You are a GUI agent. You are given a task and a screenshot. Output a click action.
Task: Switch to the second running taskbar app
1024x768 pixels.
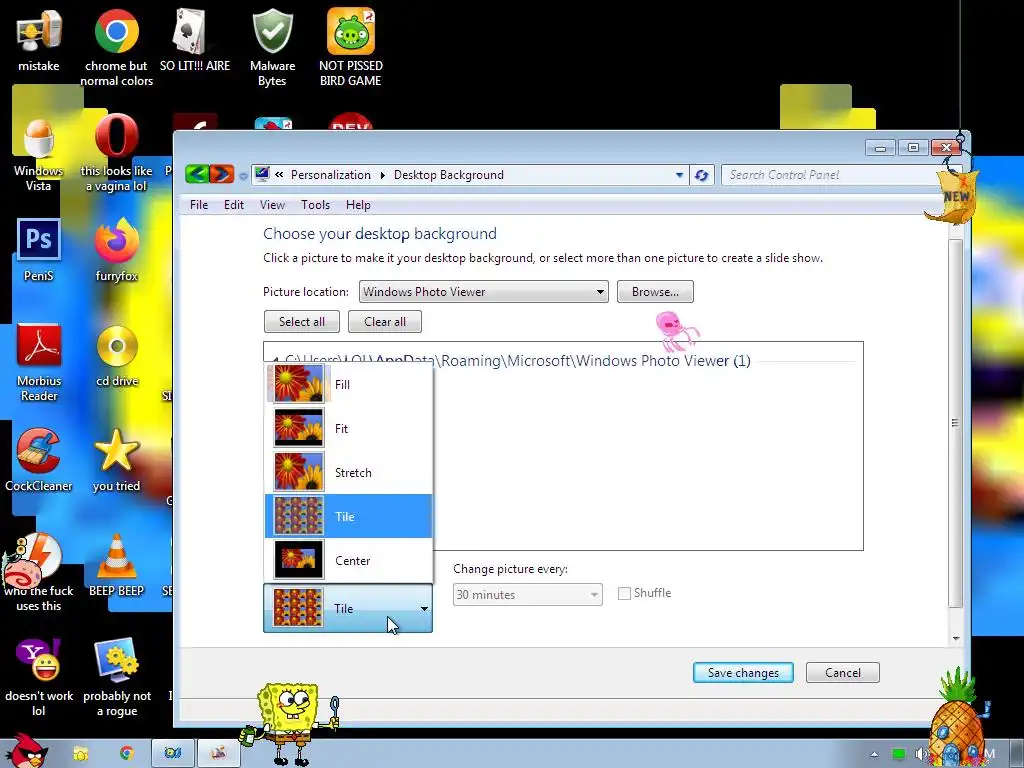(219, 753)
